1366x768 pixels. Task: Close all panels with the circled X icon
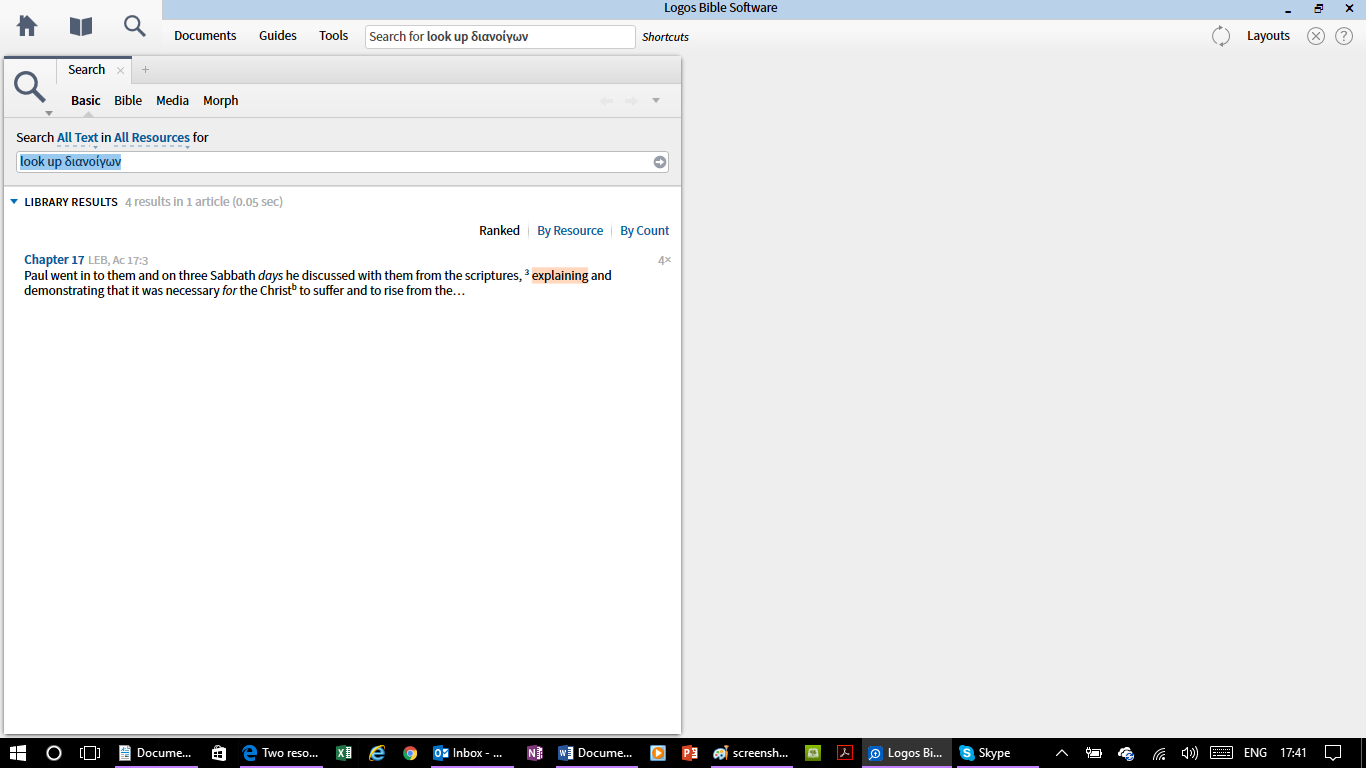point(1316,36)
